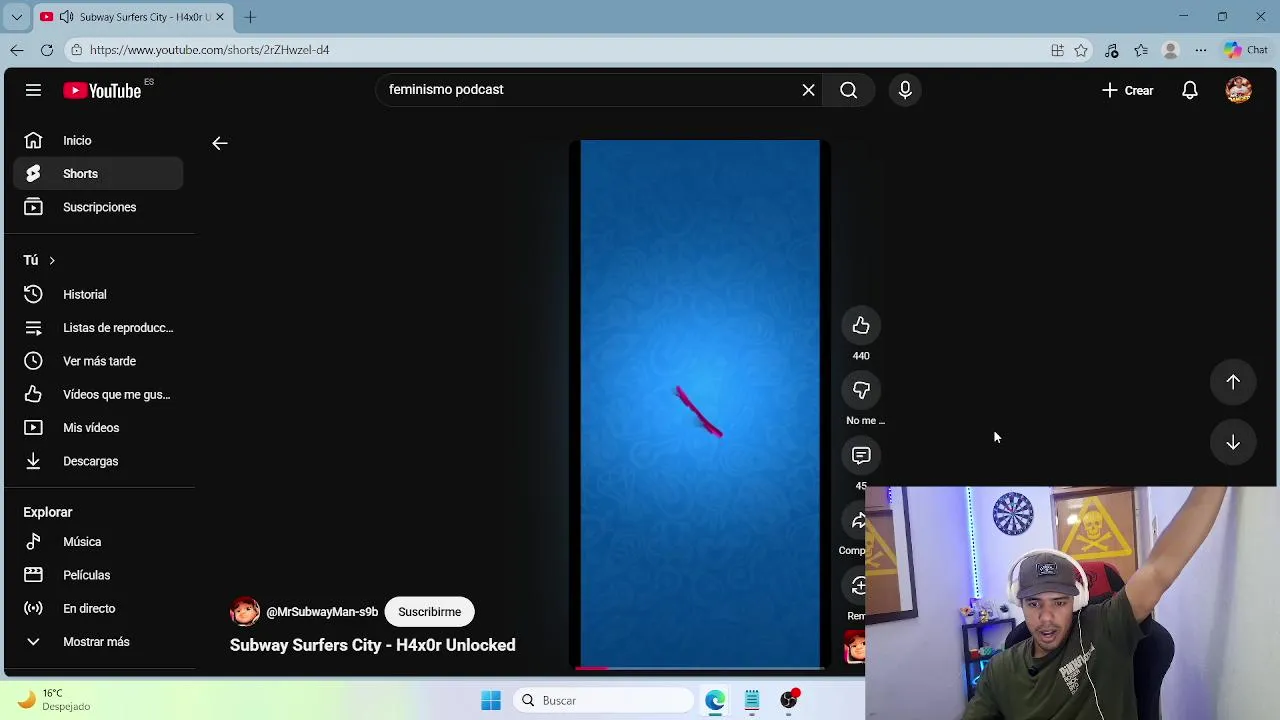
Task: Open Suscripciones in the sidebar
Action: pos(98,207)
